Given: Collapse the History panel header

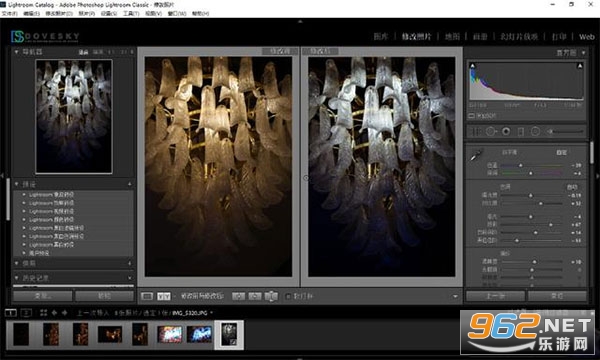Looking at the screenshot, I should coord(16,278).
